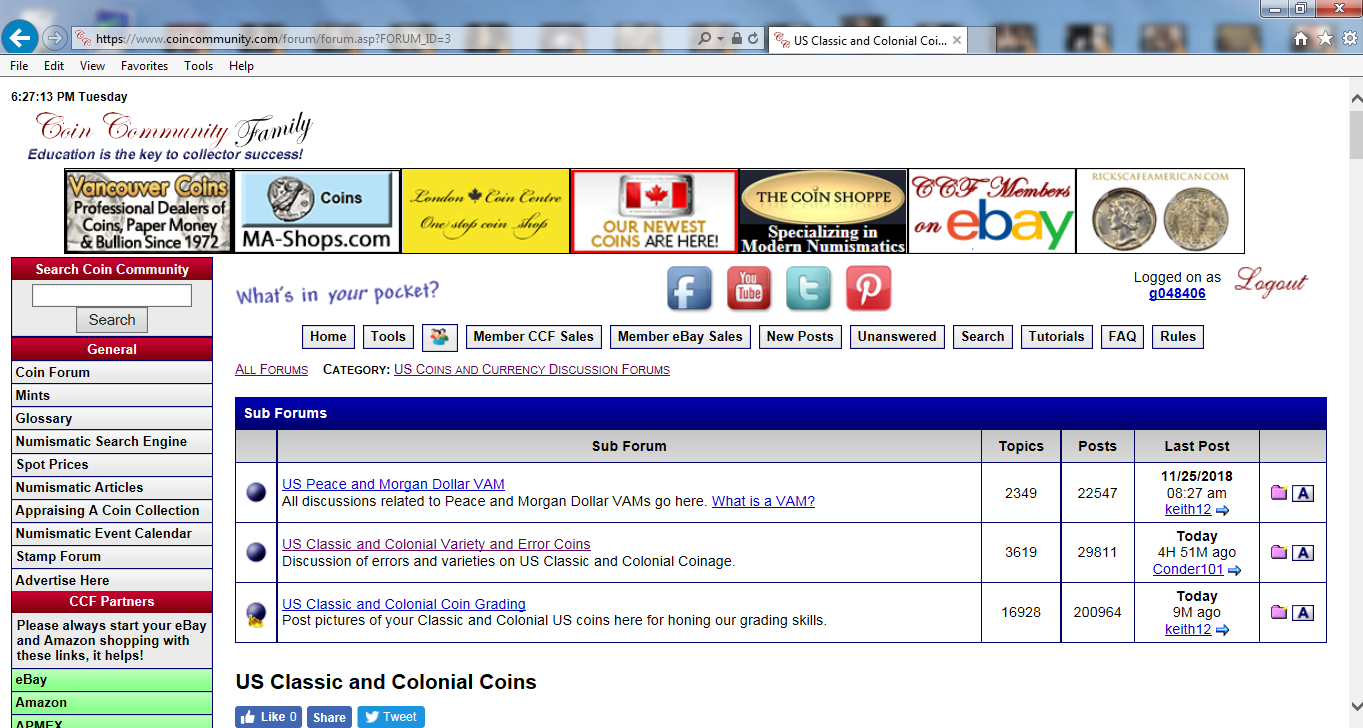Image resolution: width=1363 pixels, height=728 pixels.
Task: Open the Facebook icon link
Action: click(x=689, y=289)
